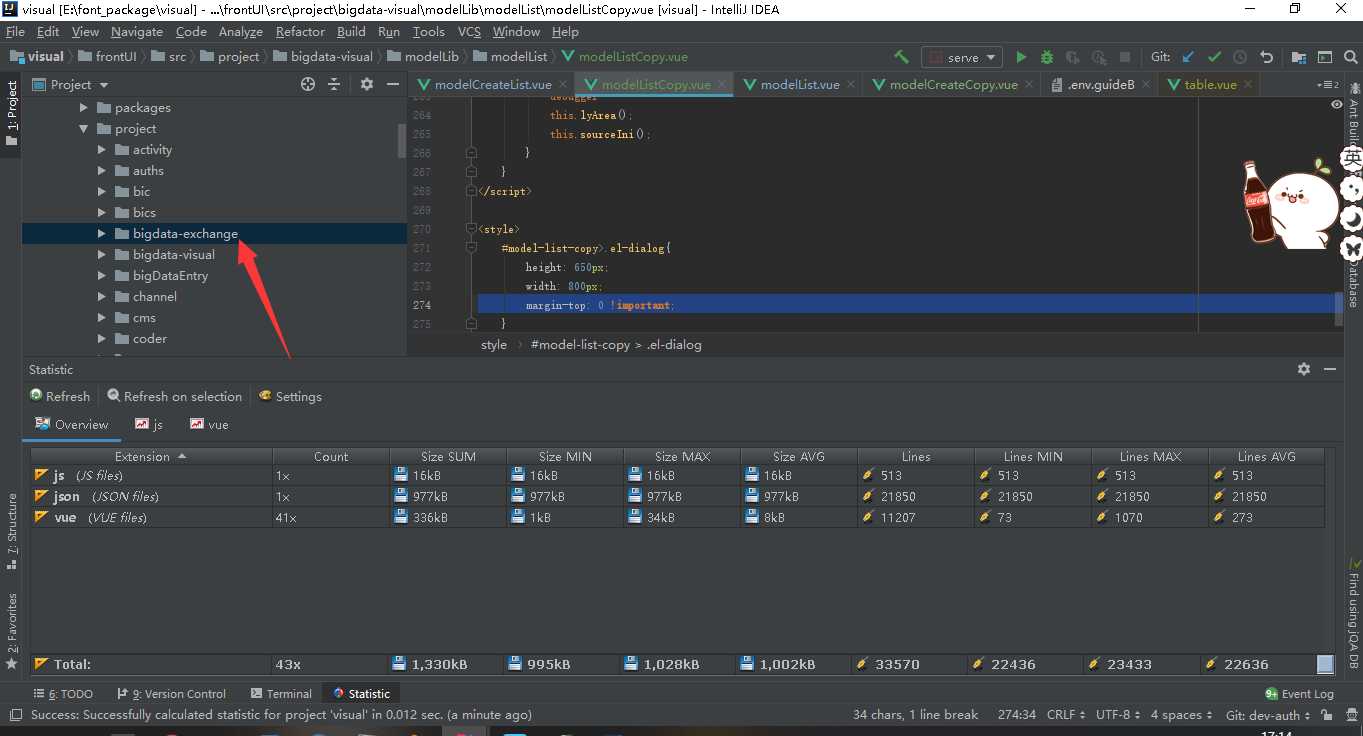Viewport: 1363px width, 736px height.
Task: Open the Event Log
Action: [x=1299, y=693]
